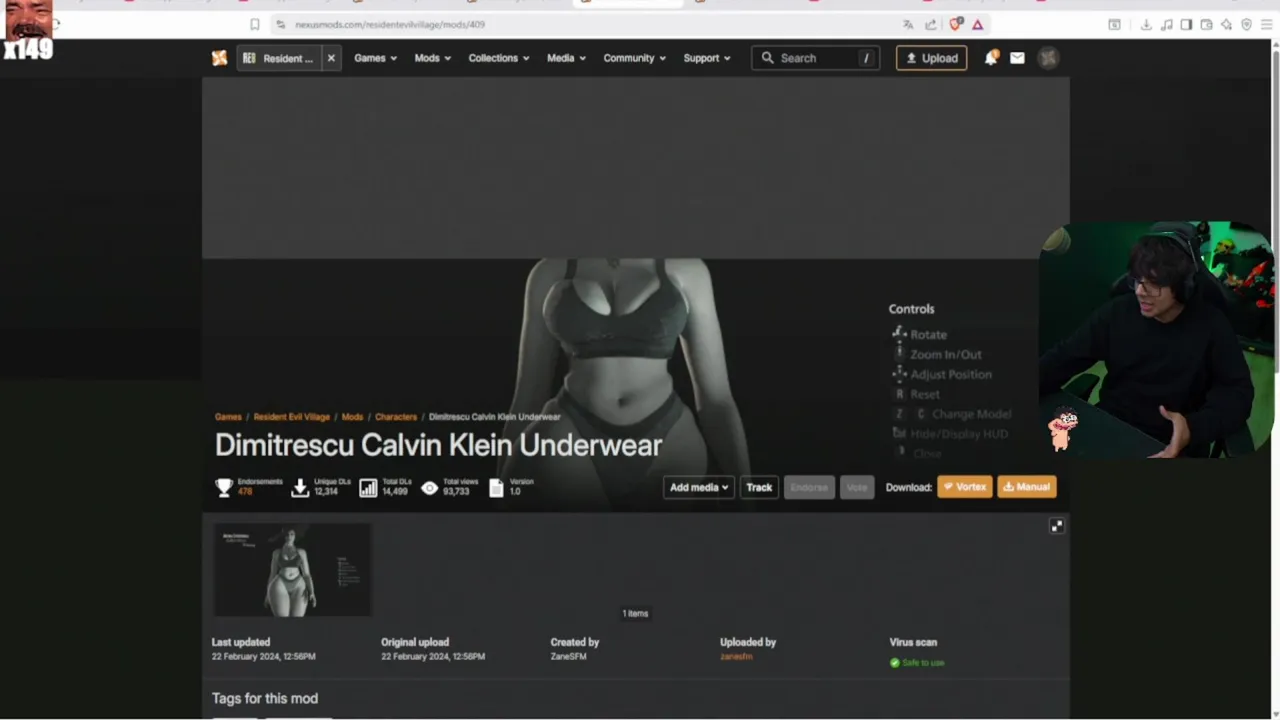Open the Brave wallet icon
The width and height of the screenshot is (1280, 720).
pos(1206,24)
